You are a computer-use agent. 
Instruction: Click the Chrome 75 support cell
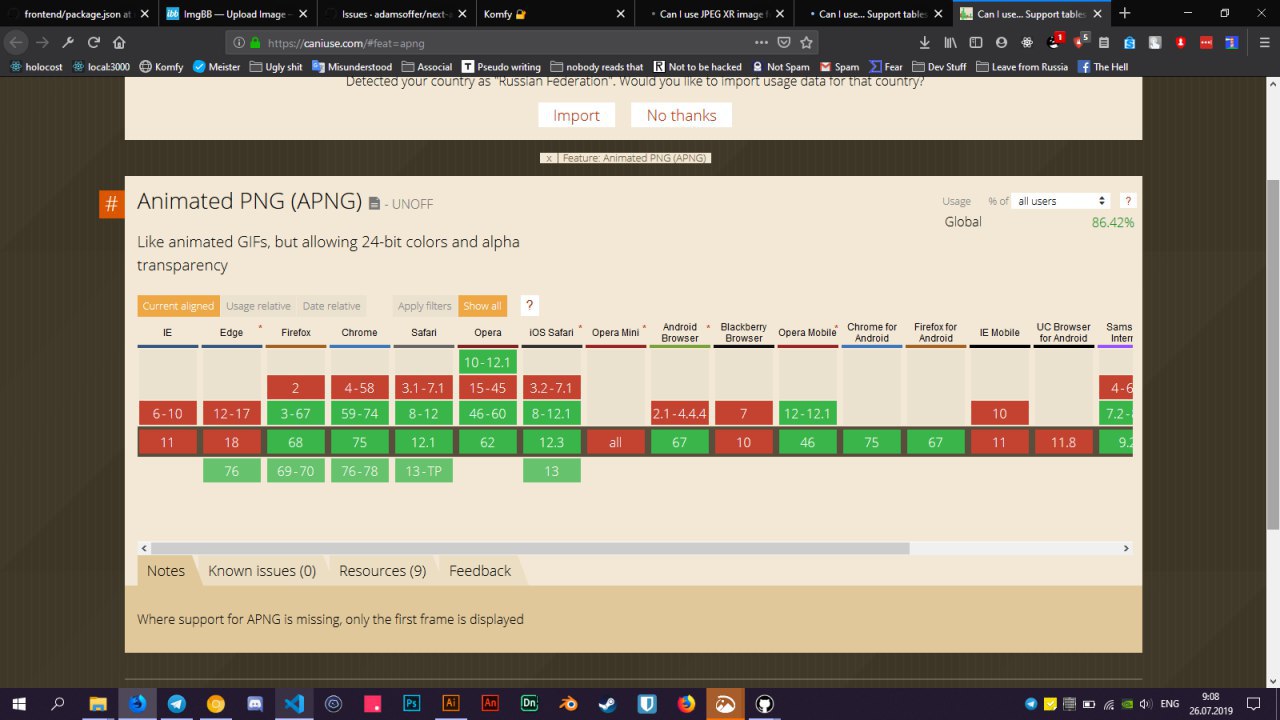click(360, 442)
